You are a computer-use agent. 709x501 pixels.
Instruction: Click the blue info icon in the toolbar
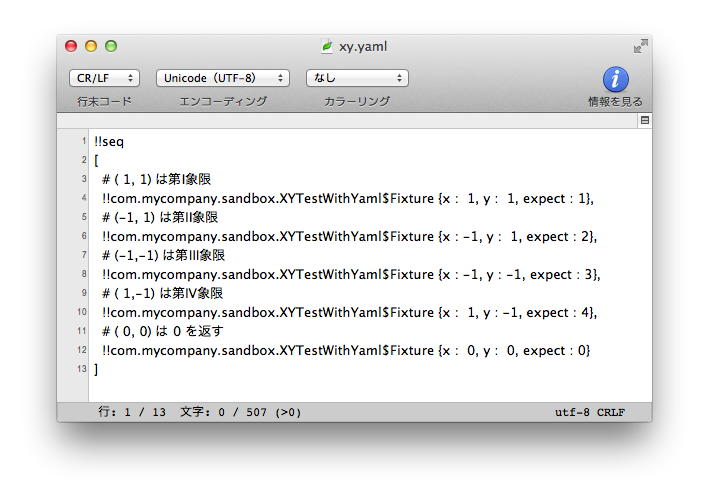615,79
